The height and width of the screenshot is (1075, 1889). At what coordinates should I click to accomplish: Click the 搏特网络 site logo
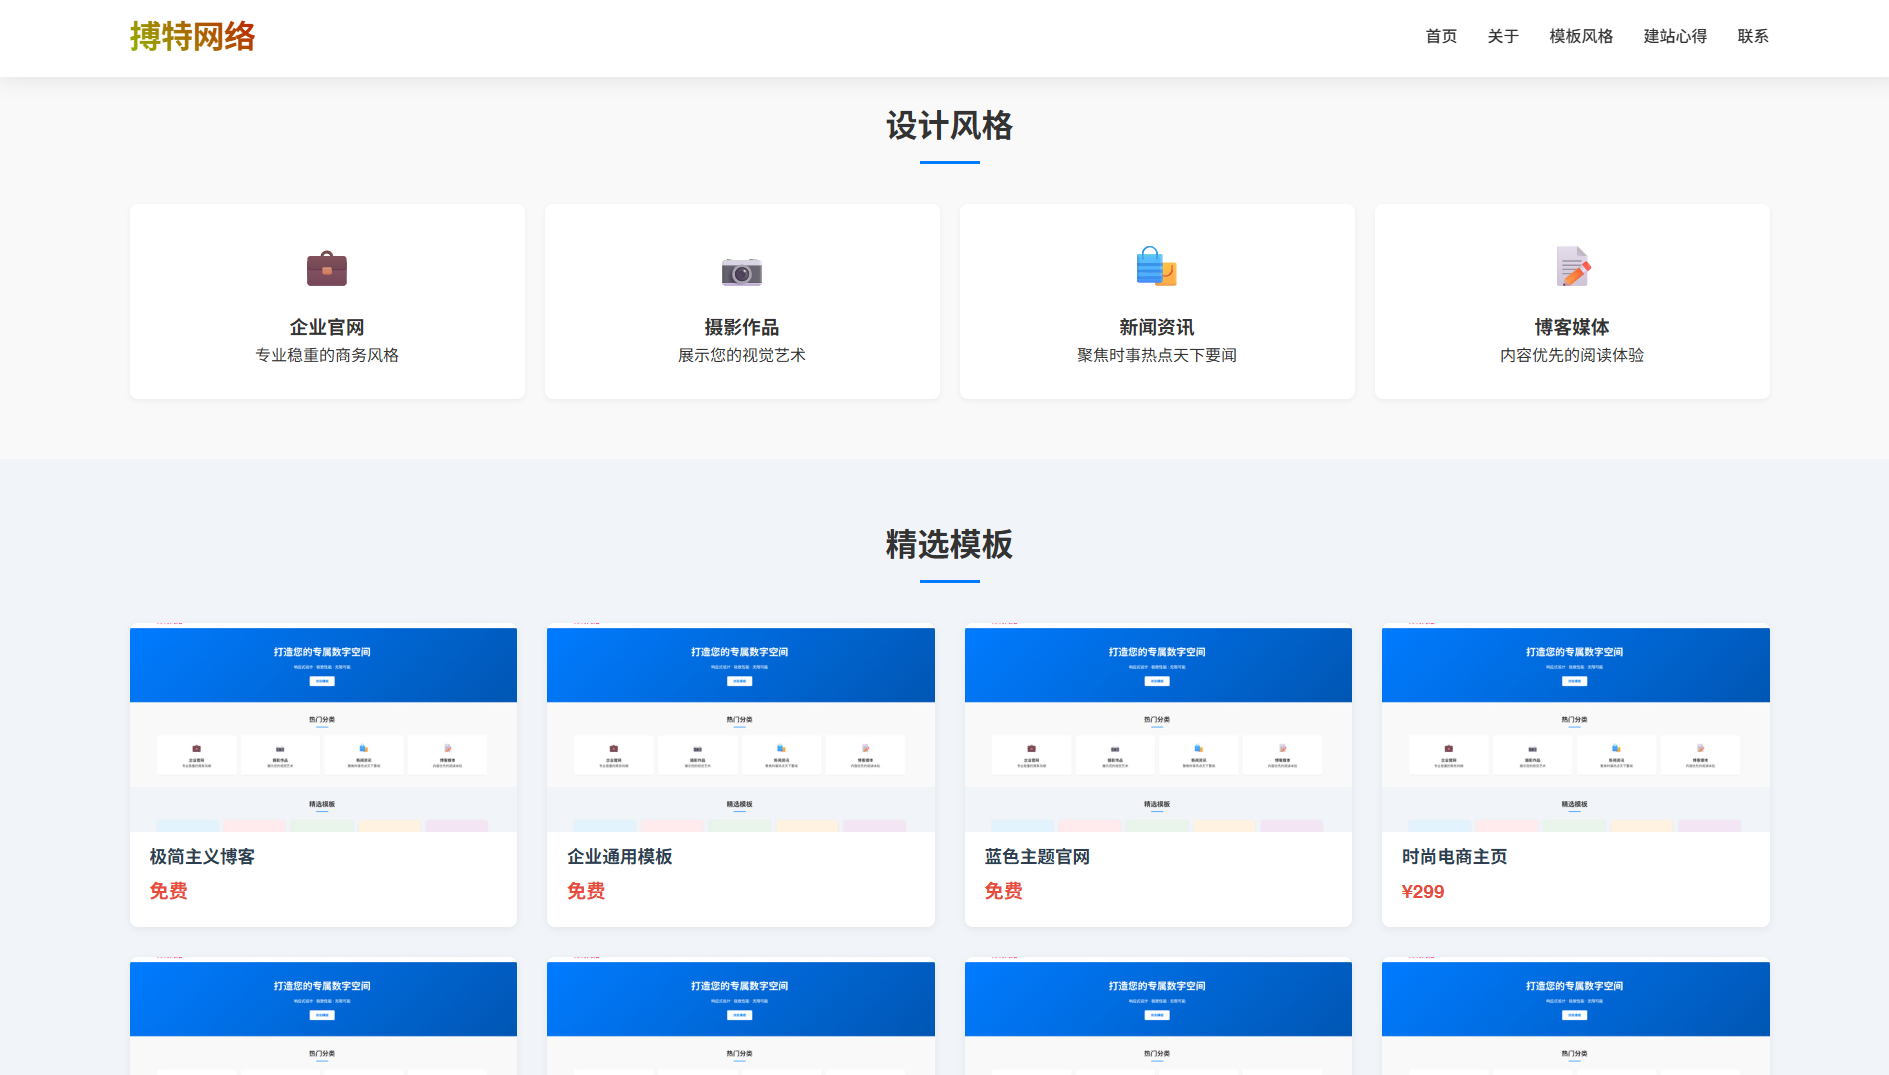(x=192, y=37)
